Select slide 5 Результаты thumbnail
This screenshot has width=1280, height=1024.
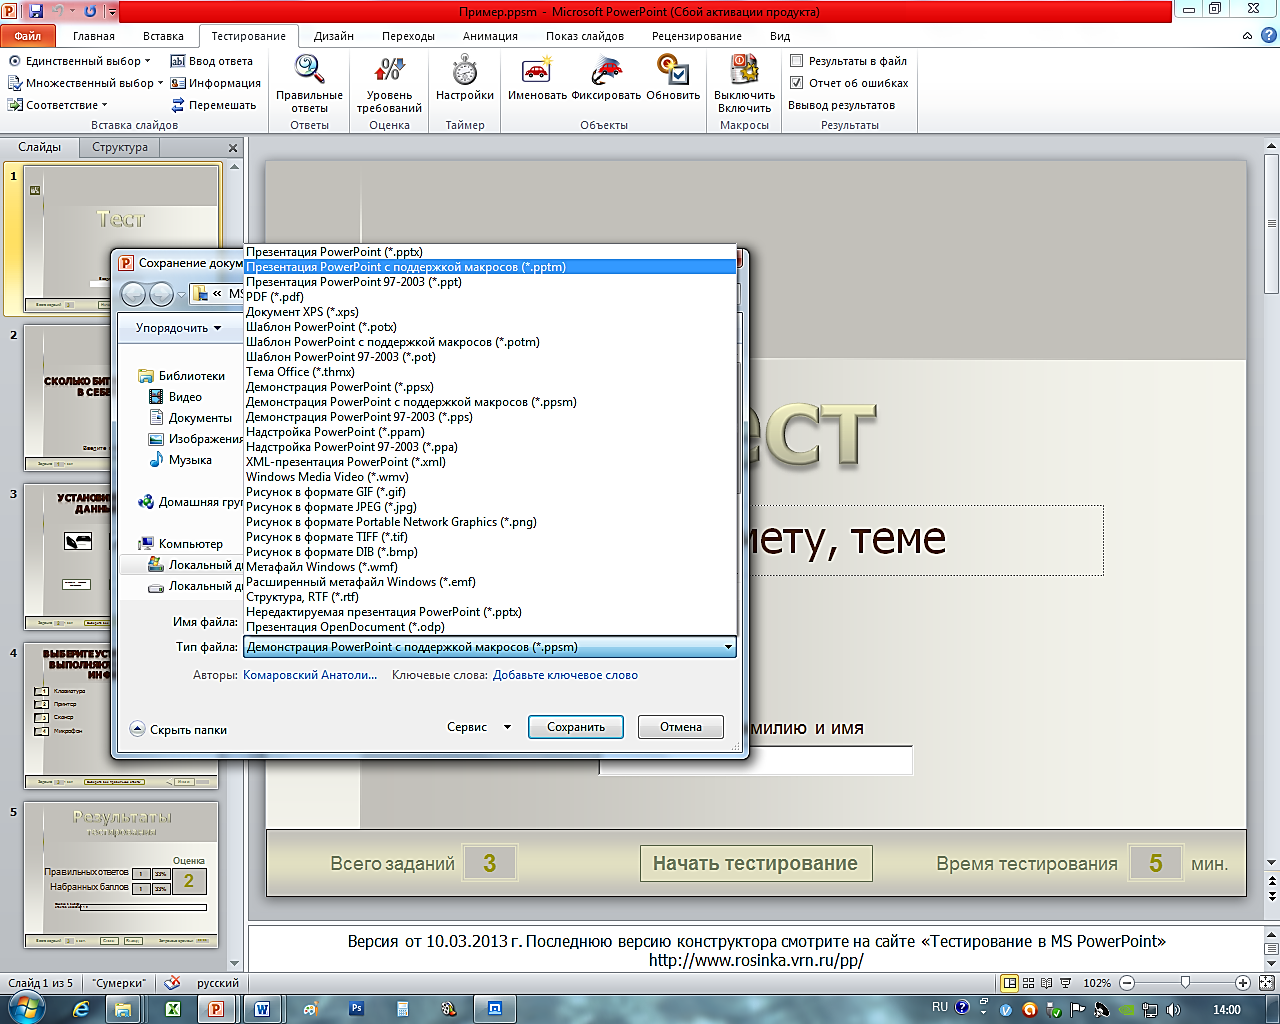pyautogui.click(x=121, y=875)
